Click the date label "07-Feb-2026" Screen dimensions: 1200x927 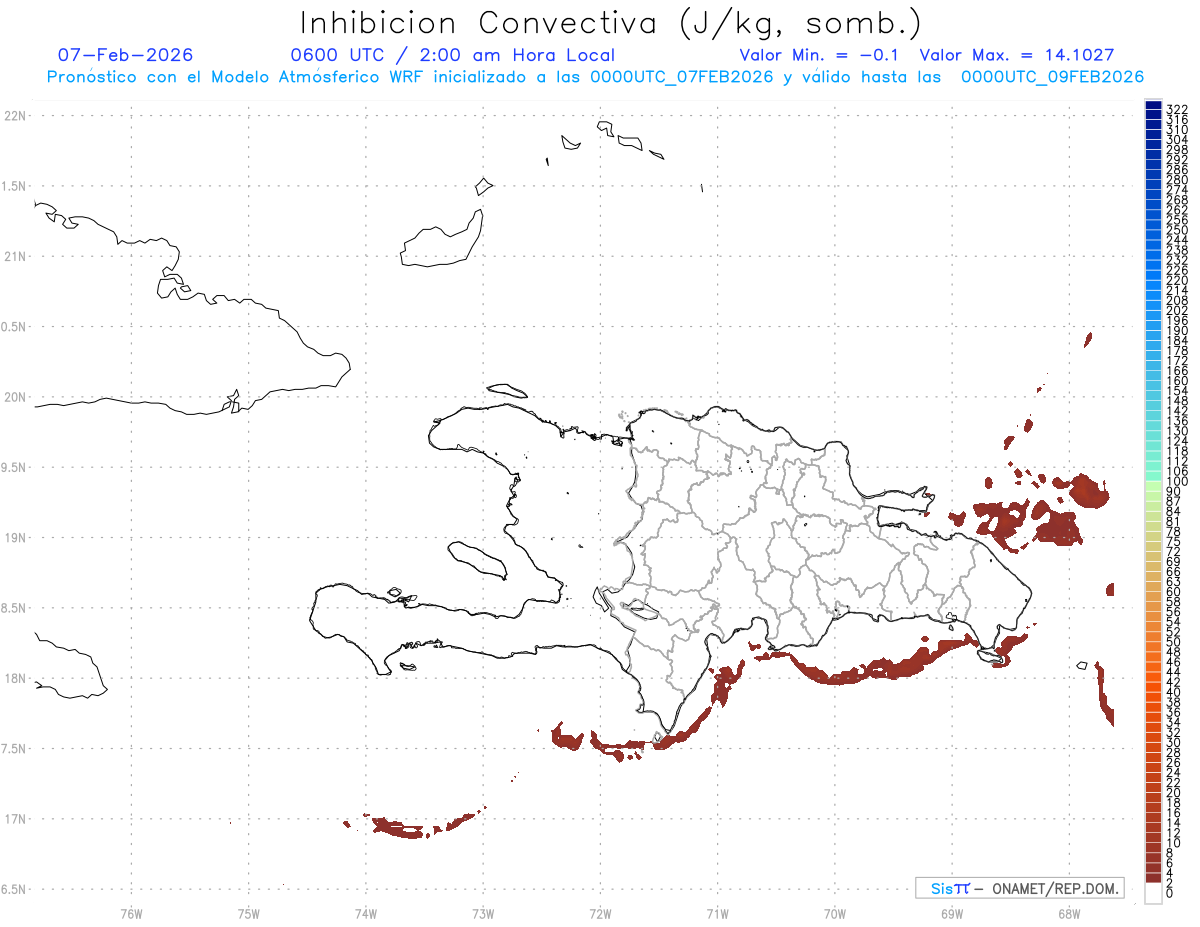pyautogui.click(x=126, y=55)
